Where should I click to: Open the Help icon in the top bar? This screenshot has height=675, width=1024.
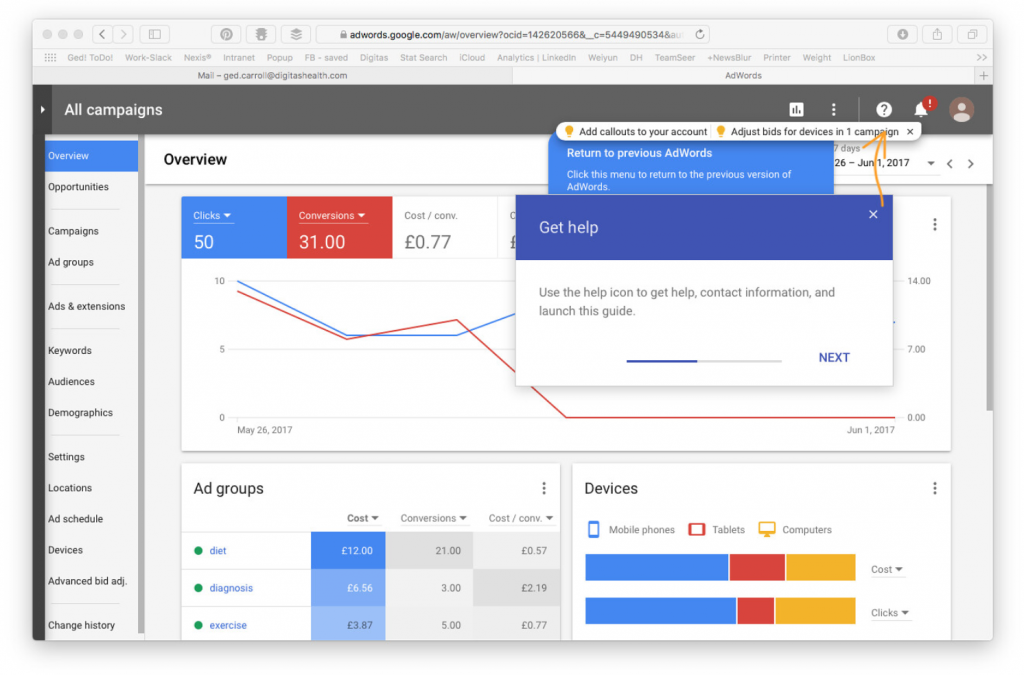tap(884, 109)
